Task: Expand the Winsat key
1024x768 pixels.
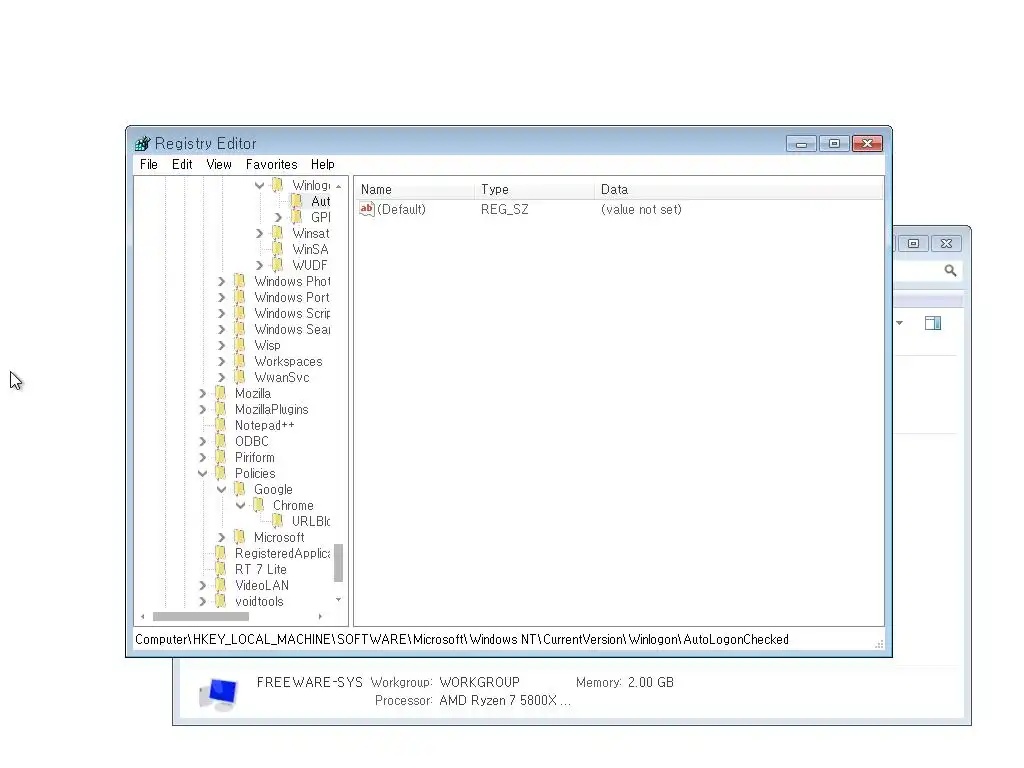Action: 259,233
